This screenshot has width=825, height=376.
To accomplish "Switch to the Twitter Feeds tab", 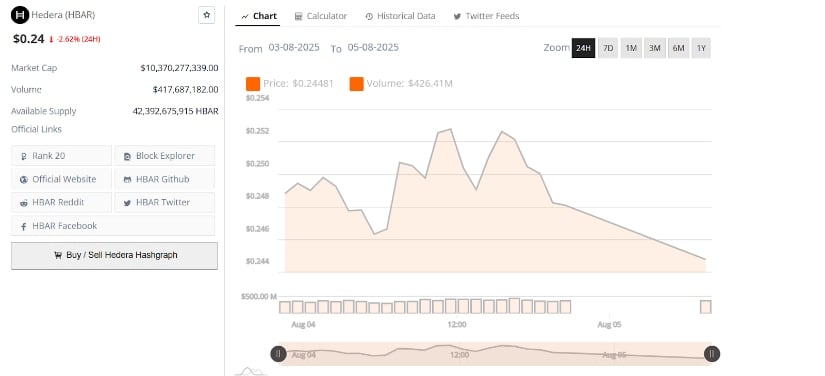I will point(486,16).
